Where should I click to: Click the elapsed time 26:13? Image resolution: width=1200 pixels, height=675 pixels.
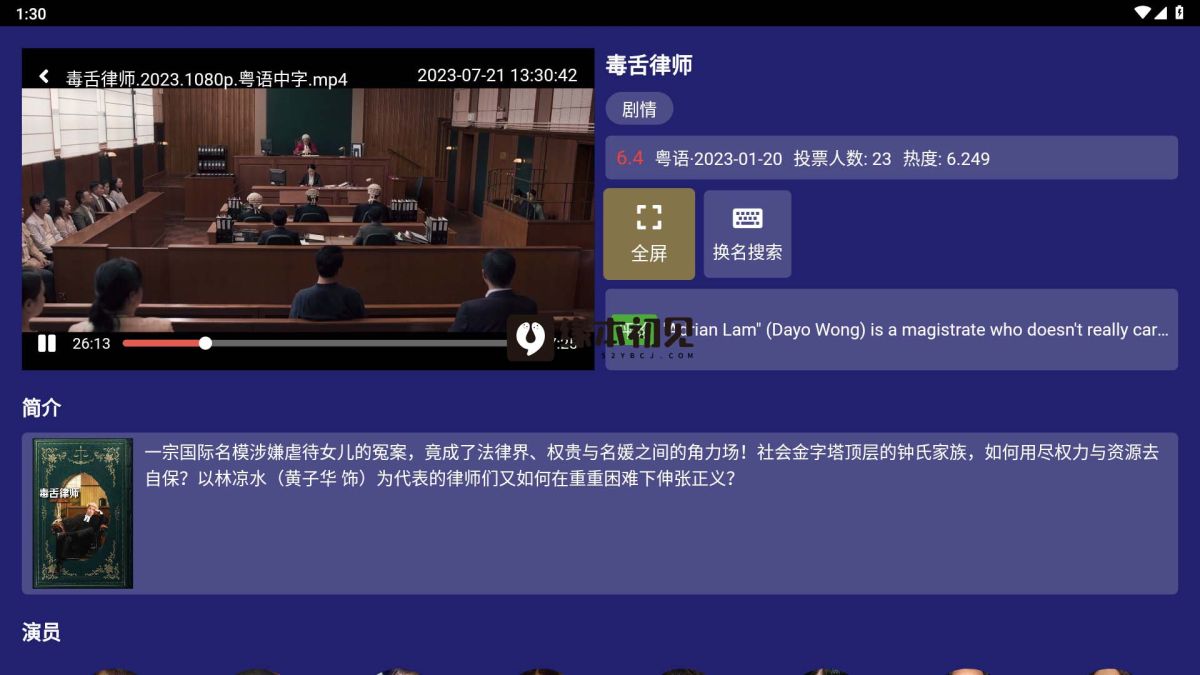(x=91, y=343)
